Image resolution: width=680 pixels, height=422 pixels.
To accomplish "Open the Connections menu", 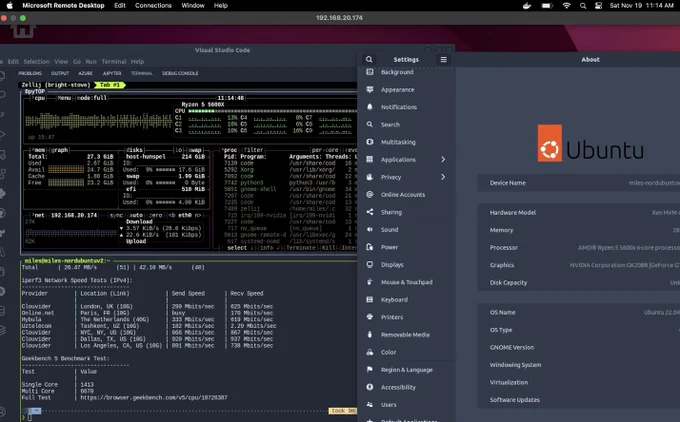I will [153, 6].
